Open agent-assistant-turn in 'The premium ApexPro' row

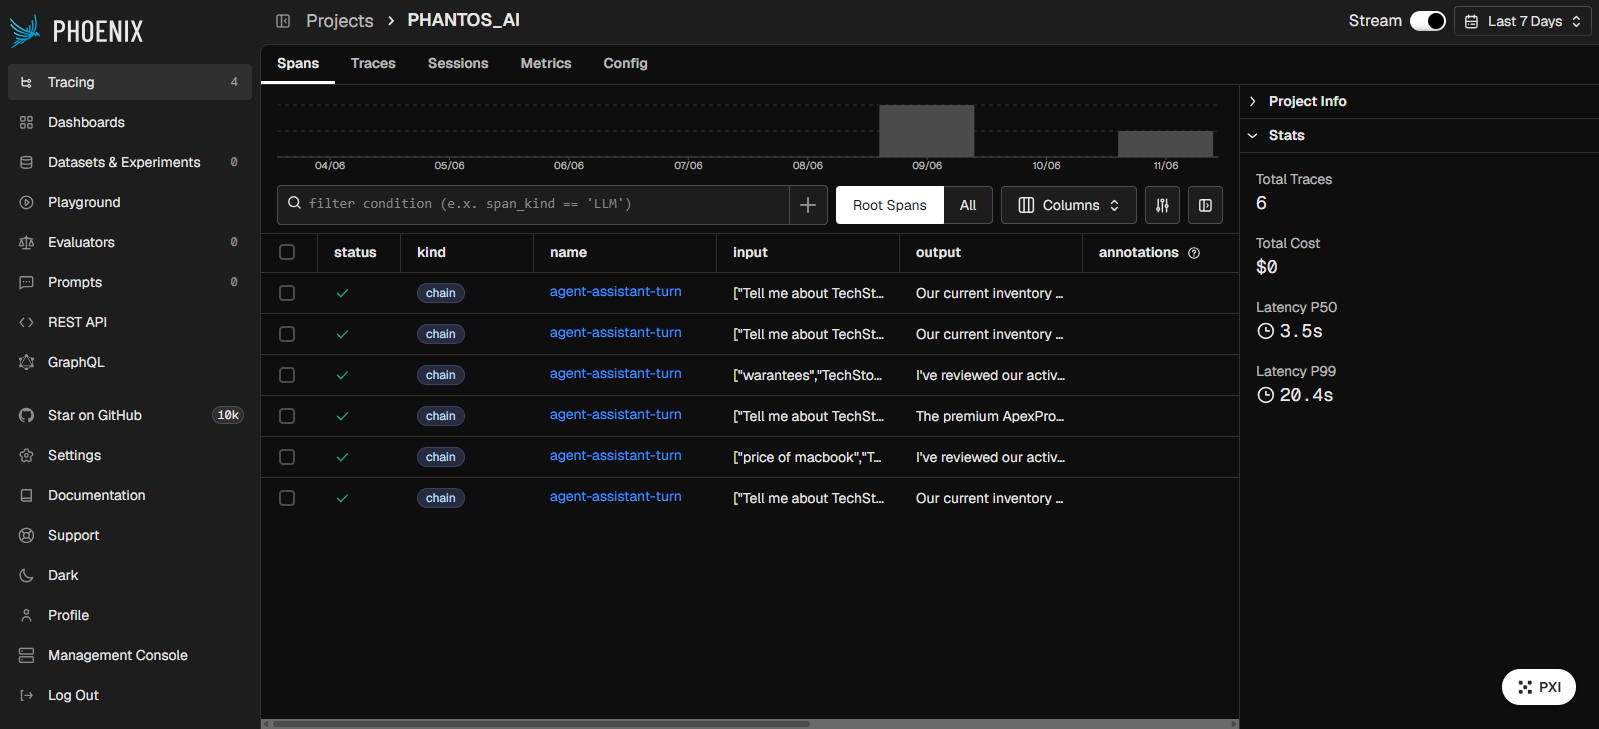pos(616,415)
